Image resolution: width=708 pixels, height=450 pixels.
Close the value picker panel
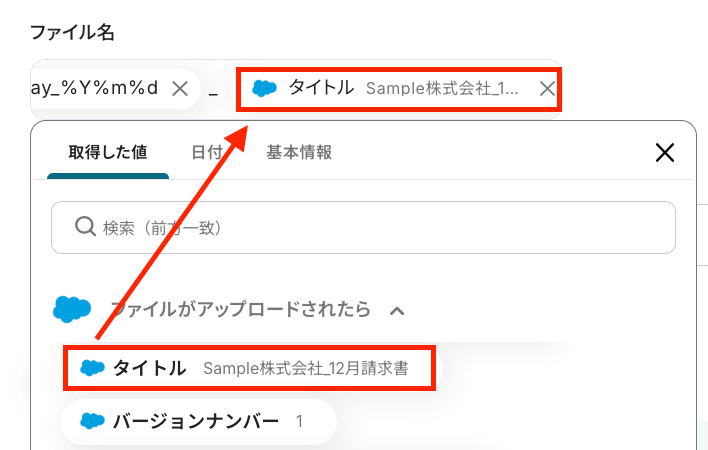pyautogui.click(x=664, y=152)
